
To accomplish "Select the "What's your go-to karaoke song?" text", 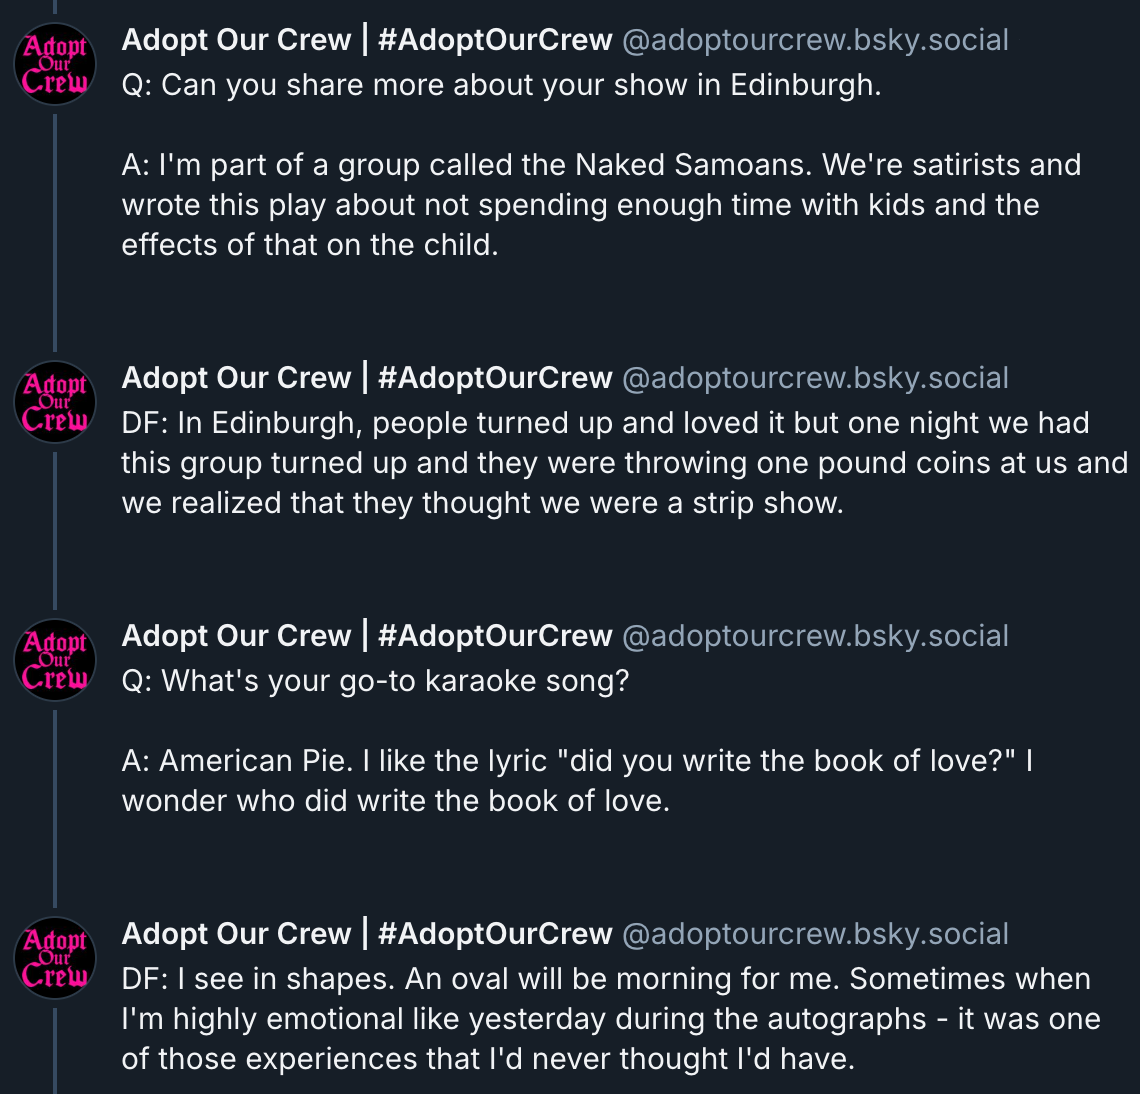I will 375,681.
